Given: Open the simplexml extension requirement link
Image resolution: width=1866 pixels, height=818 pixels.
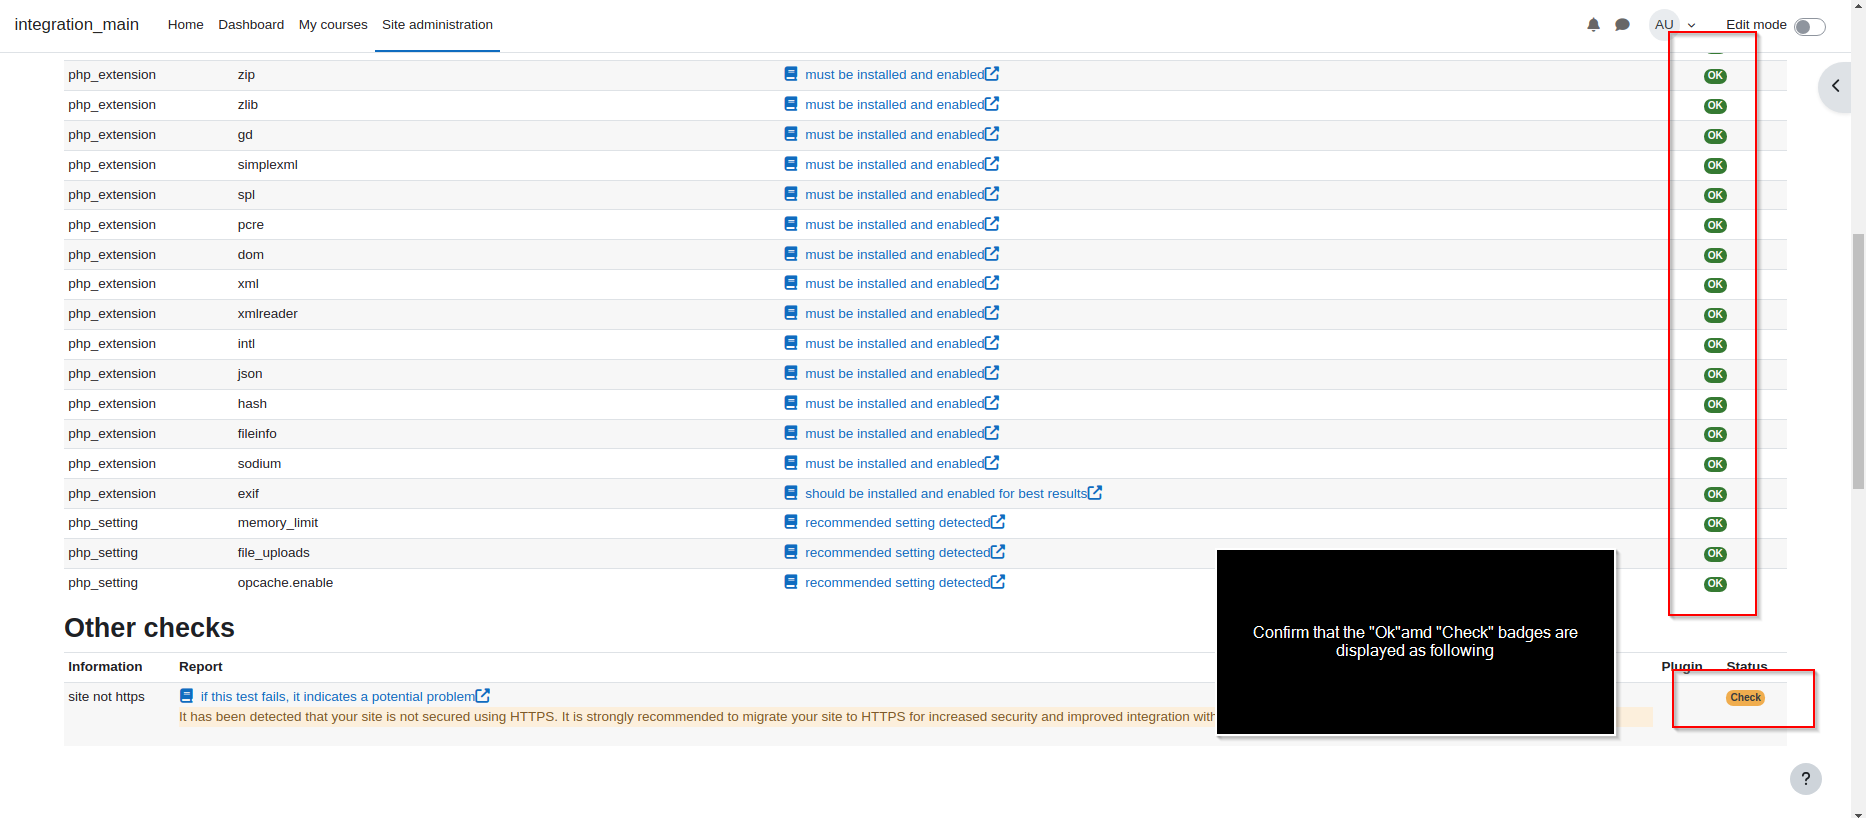Looking at the screenshot, I should coord(894,165).
